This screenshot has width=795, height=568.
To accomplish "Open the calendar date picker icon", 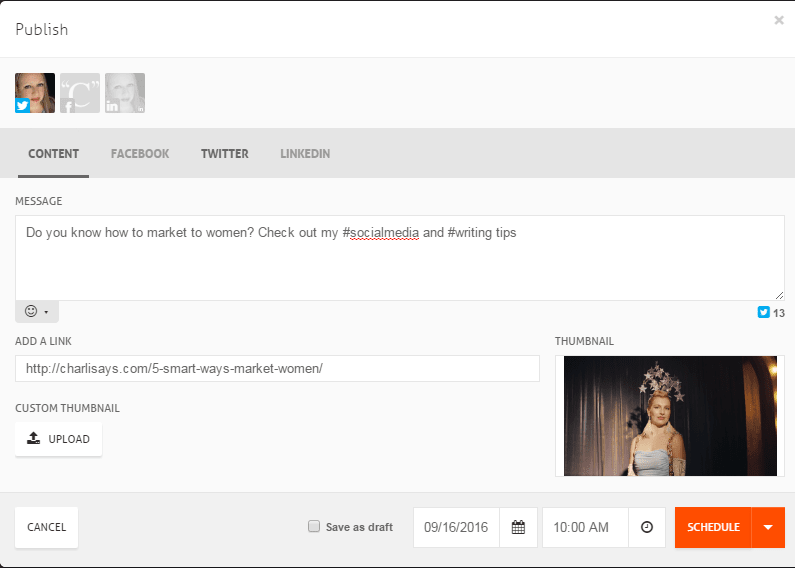I will tap(518, 527).
